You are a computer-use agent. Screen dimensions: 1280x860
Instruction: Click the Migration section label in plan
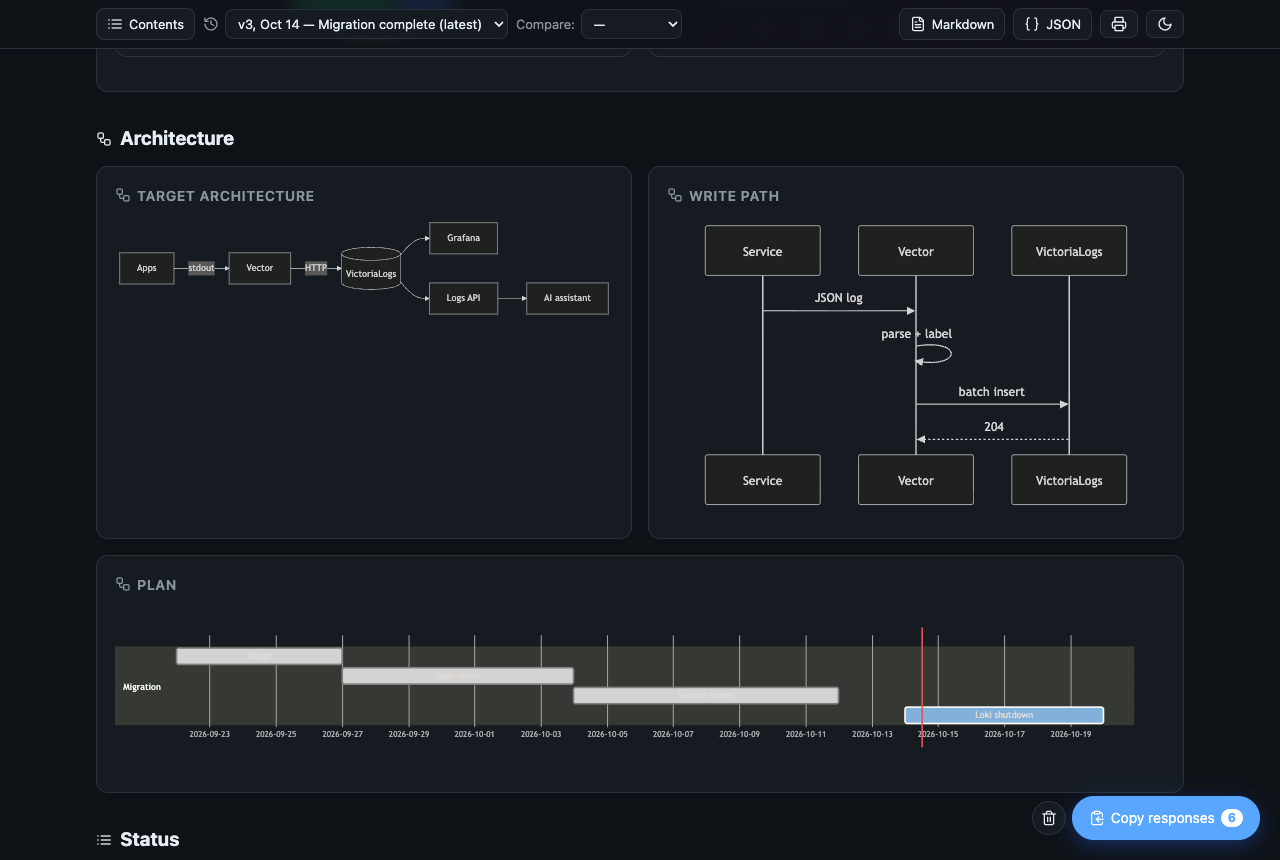coord(142,687)
